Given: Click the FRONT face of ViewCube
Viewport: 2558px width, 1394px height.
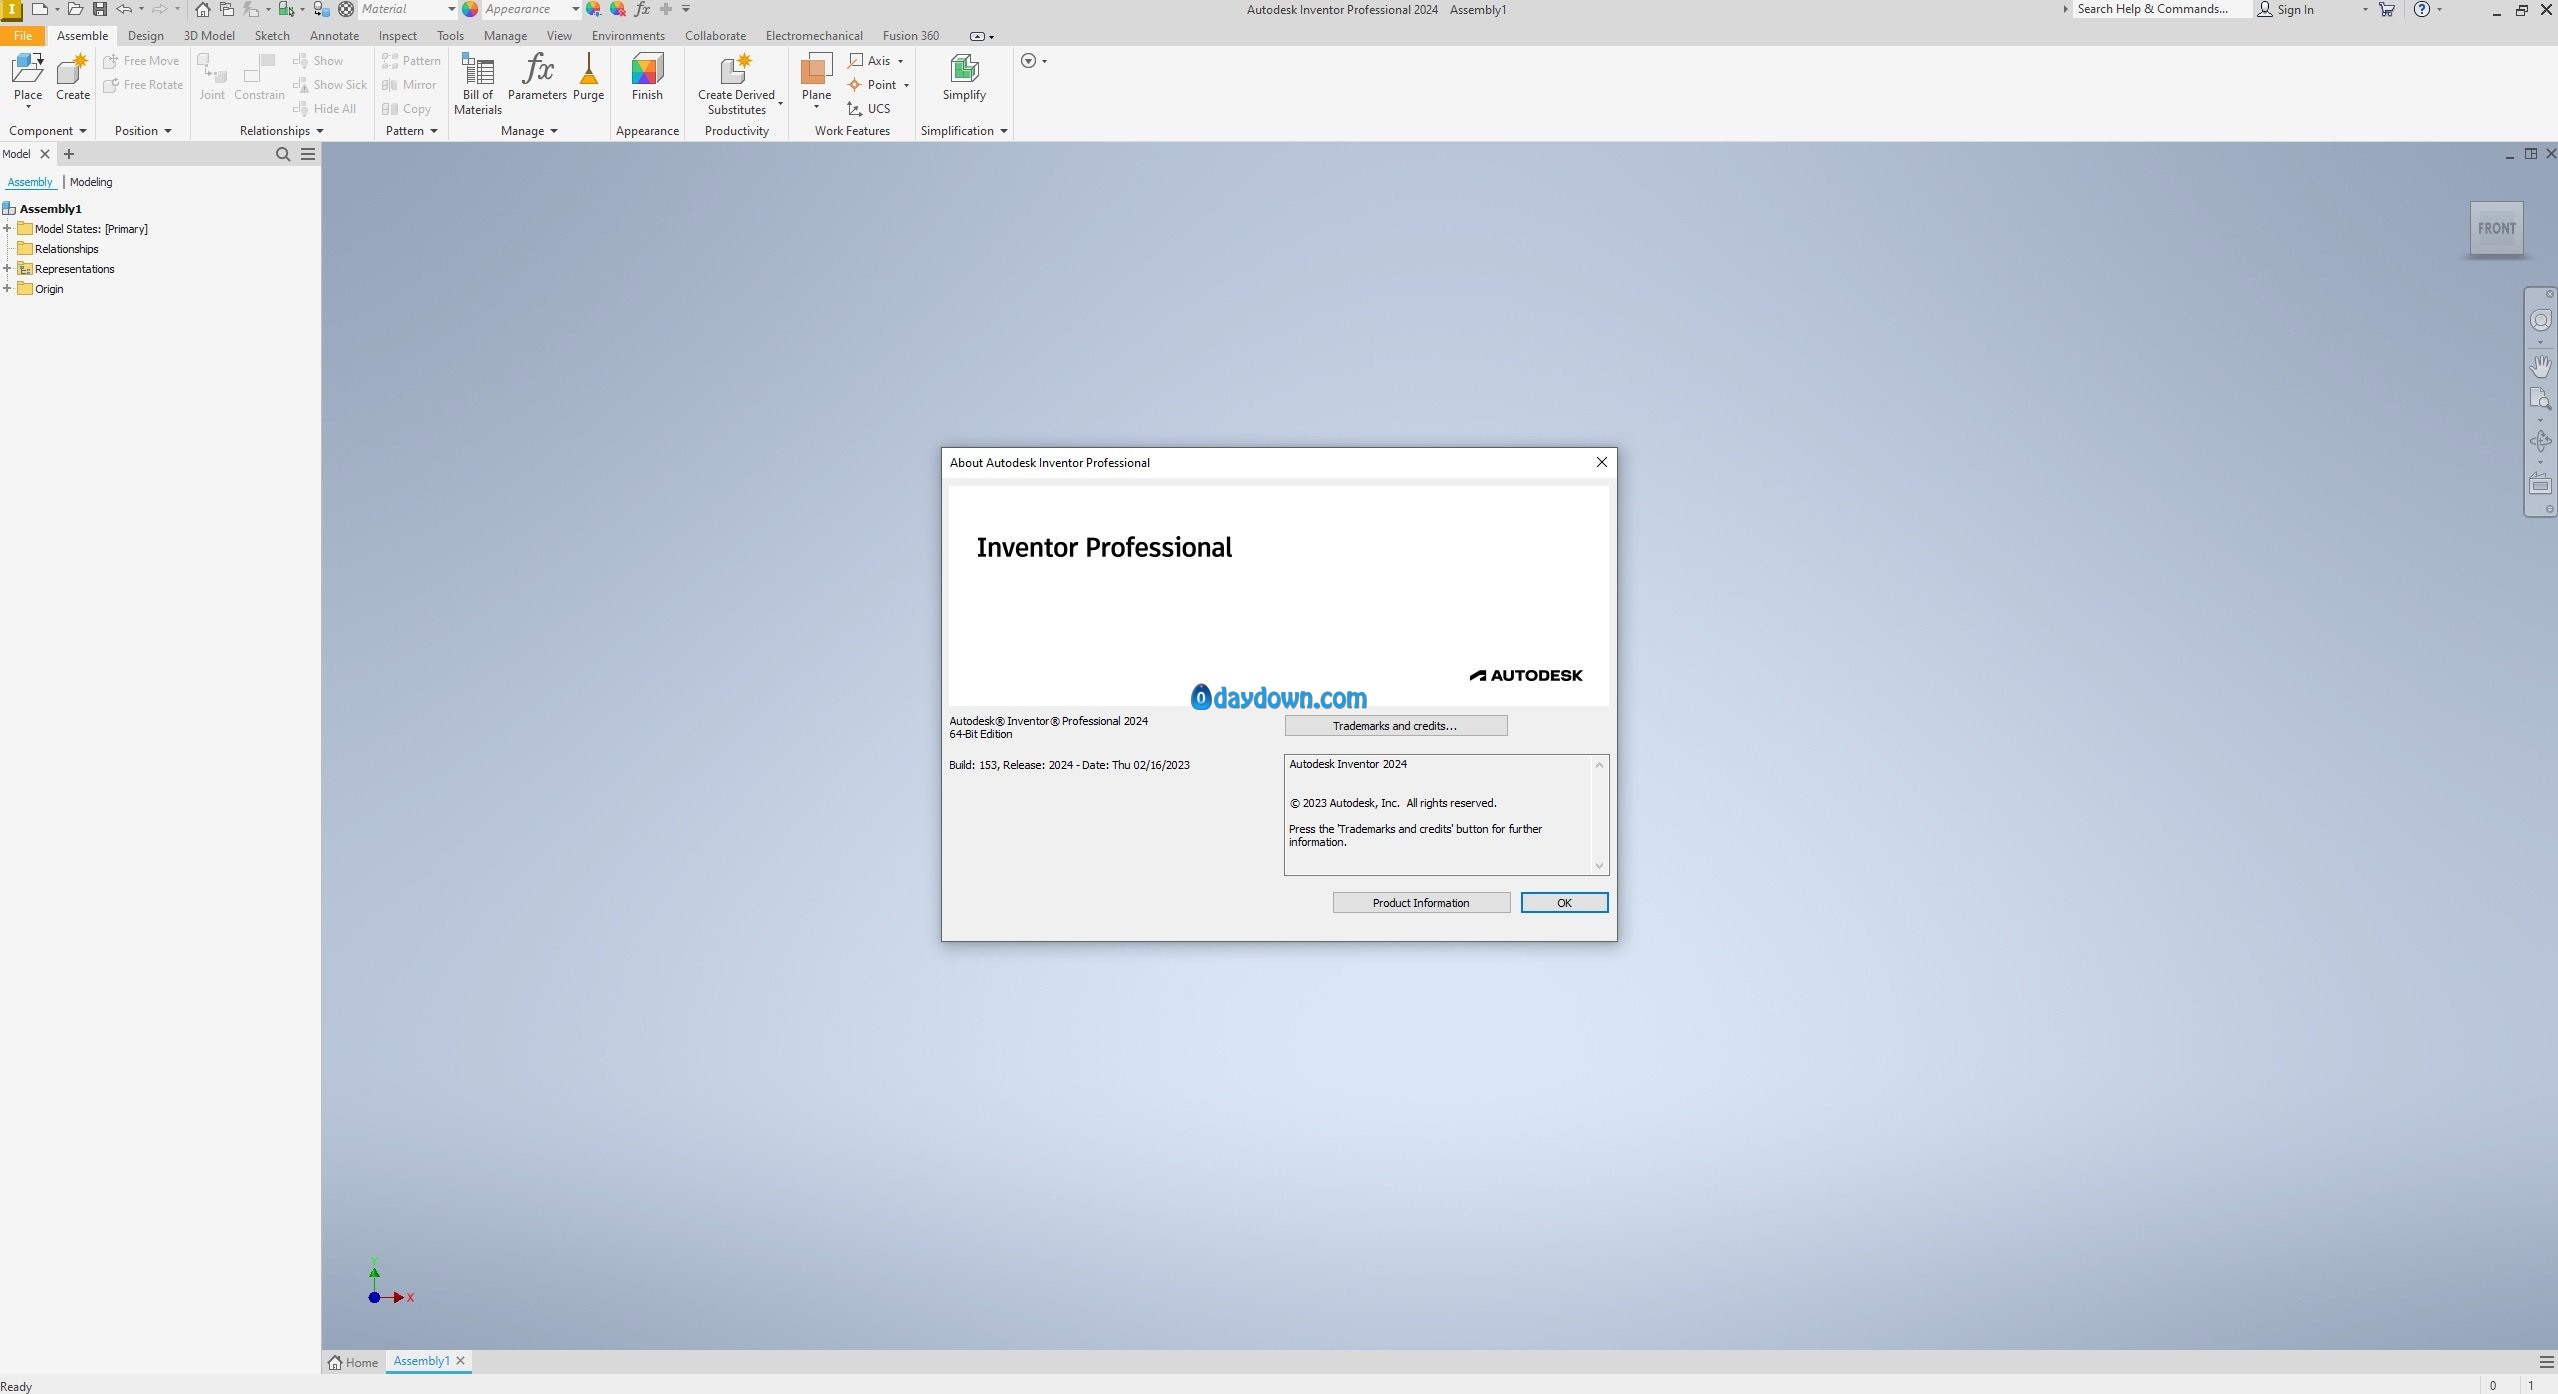Looking at the screenshot, I should 2496,229.
